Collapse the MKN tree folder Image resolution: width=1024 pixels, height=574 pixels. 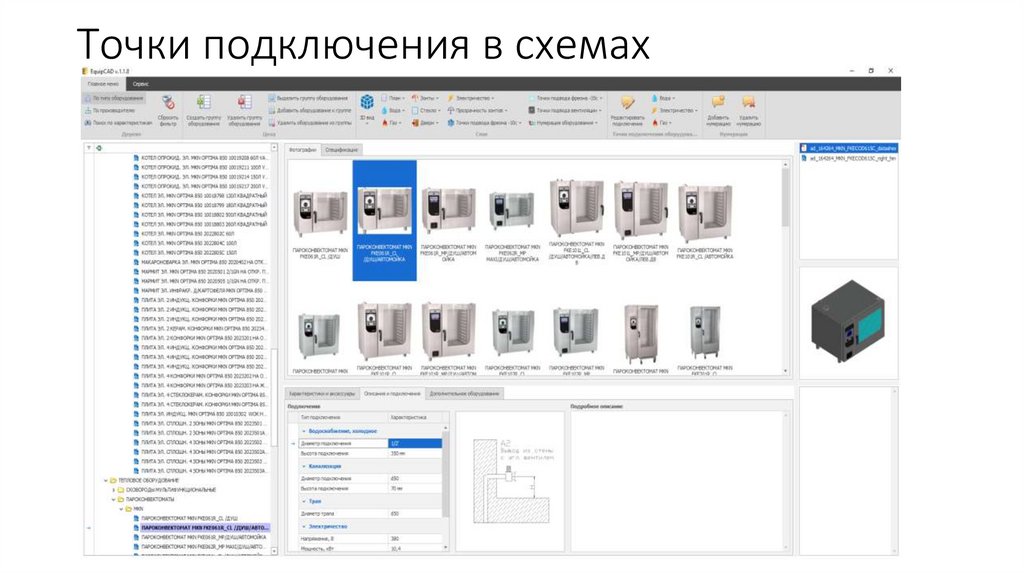[x=121, y=509]
